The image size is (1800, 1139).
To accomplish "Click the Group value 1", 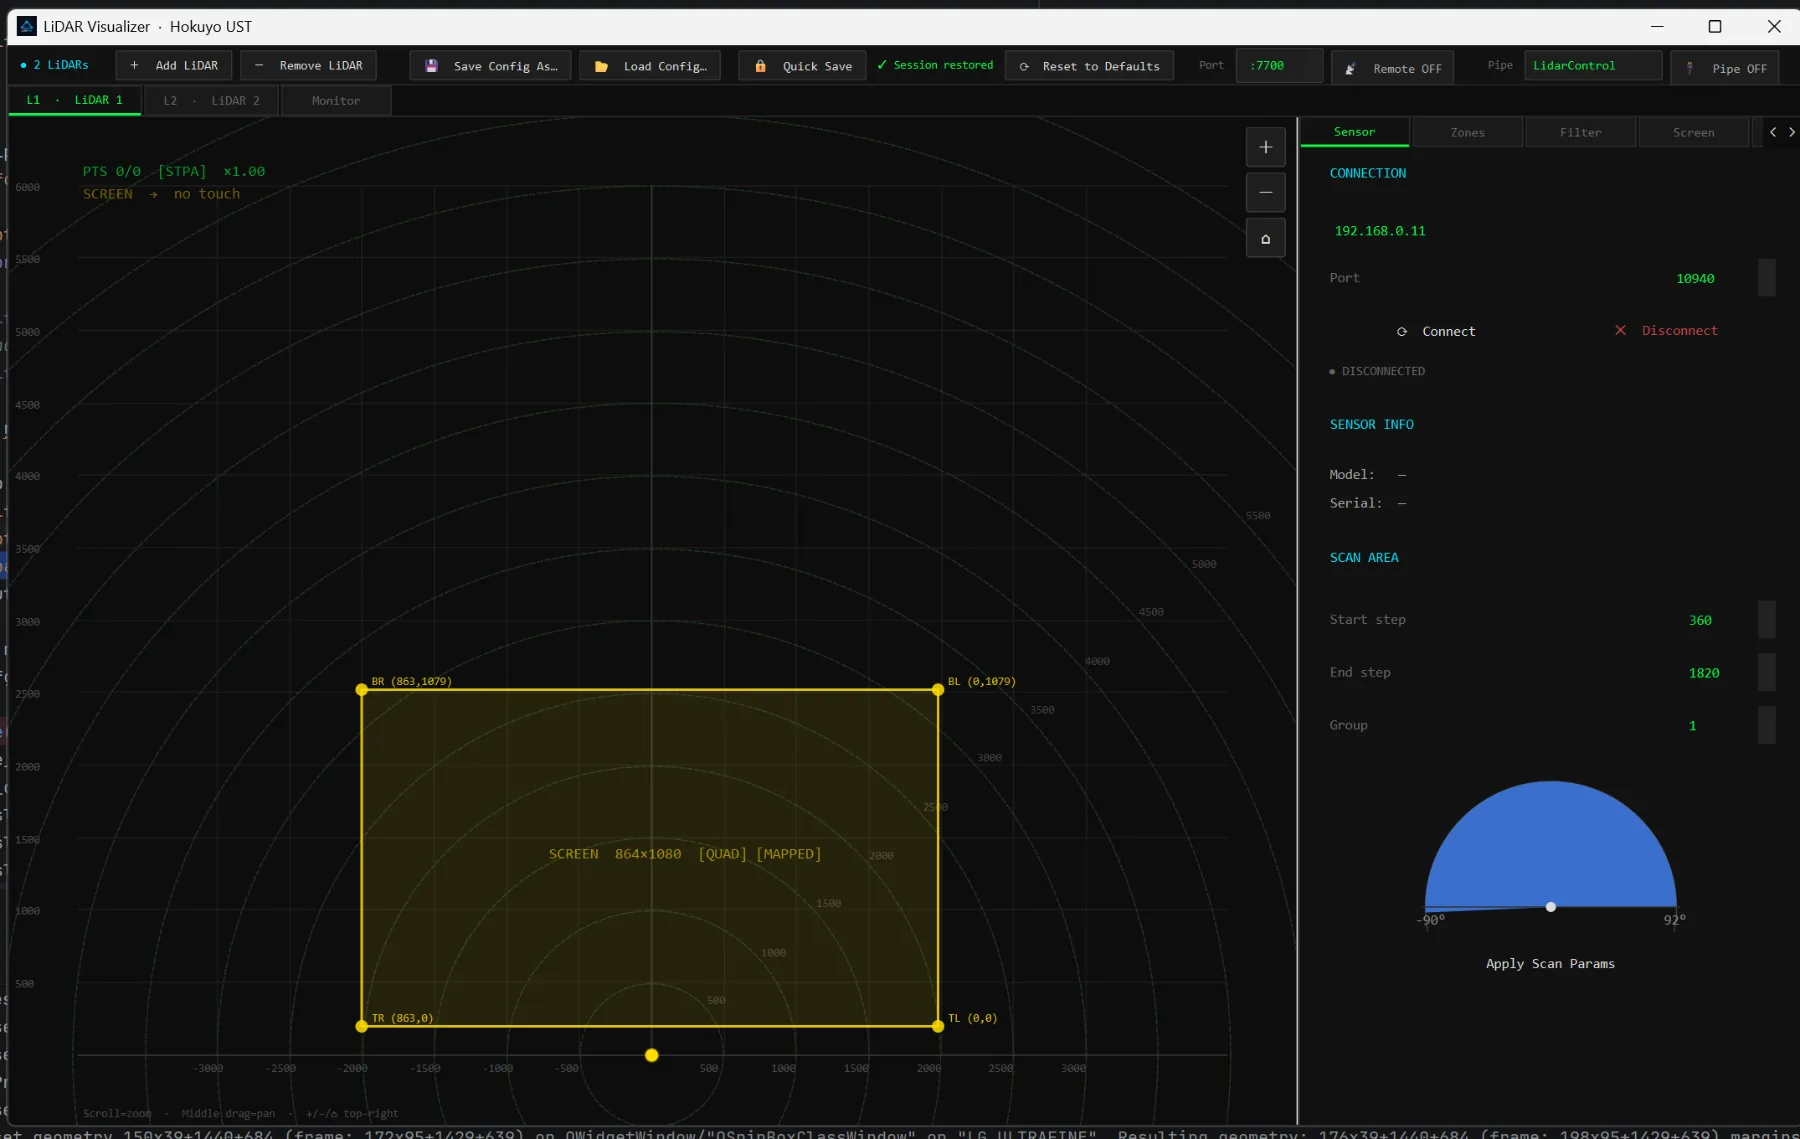I will click(x=1692, y=726).
